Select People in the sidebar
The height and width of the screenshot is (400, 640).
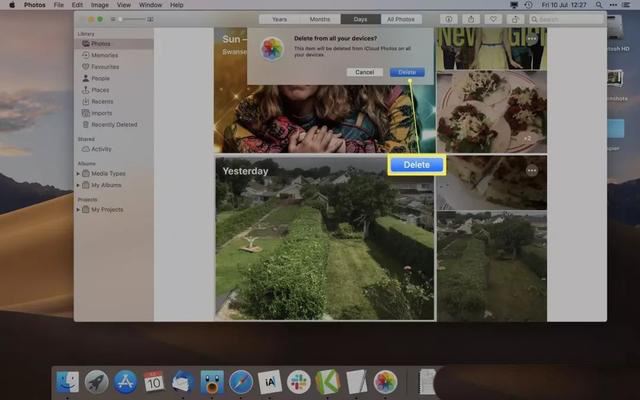[103, 78]
